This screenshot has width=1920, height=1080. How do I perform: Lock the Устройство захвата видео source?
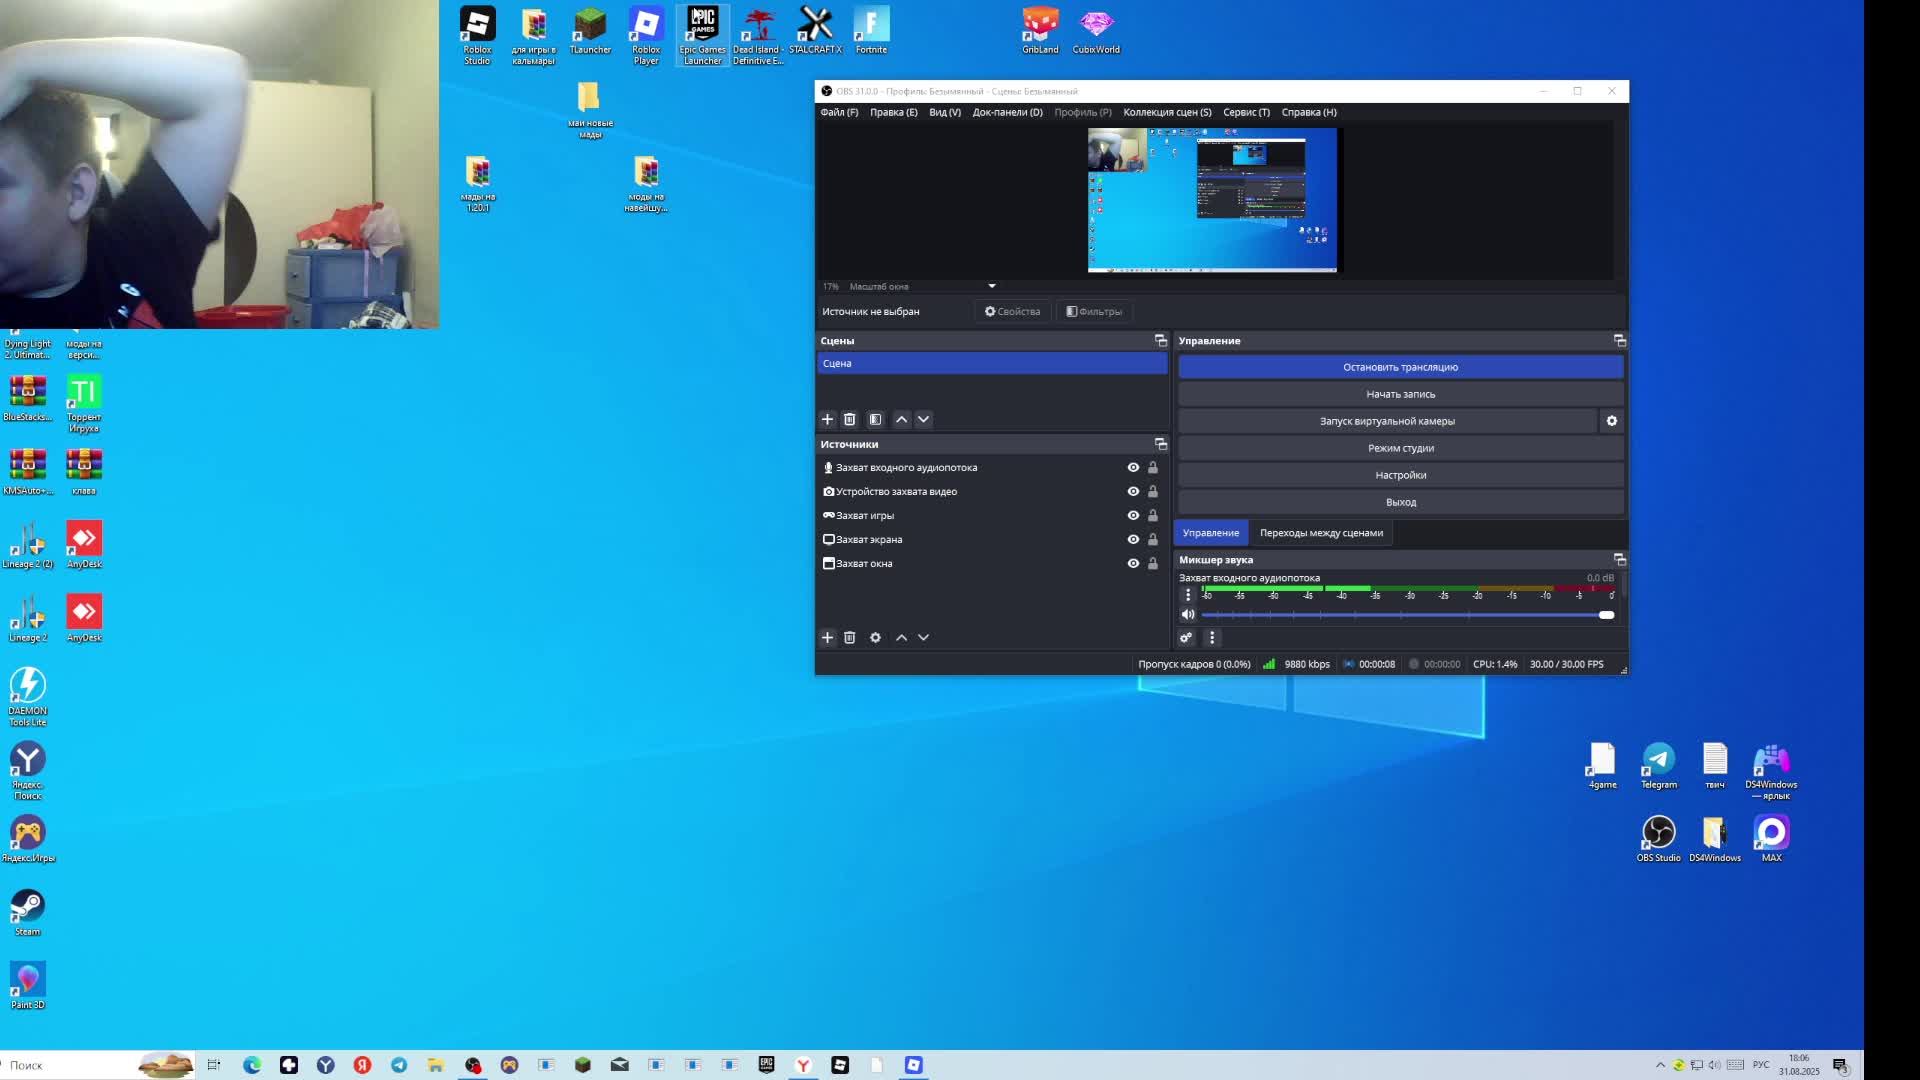pos(1152,491)
